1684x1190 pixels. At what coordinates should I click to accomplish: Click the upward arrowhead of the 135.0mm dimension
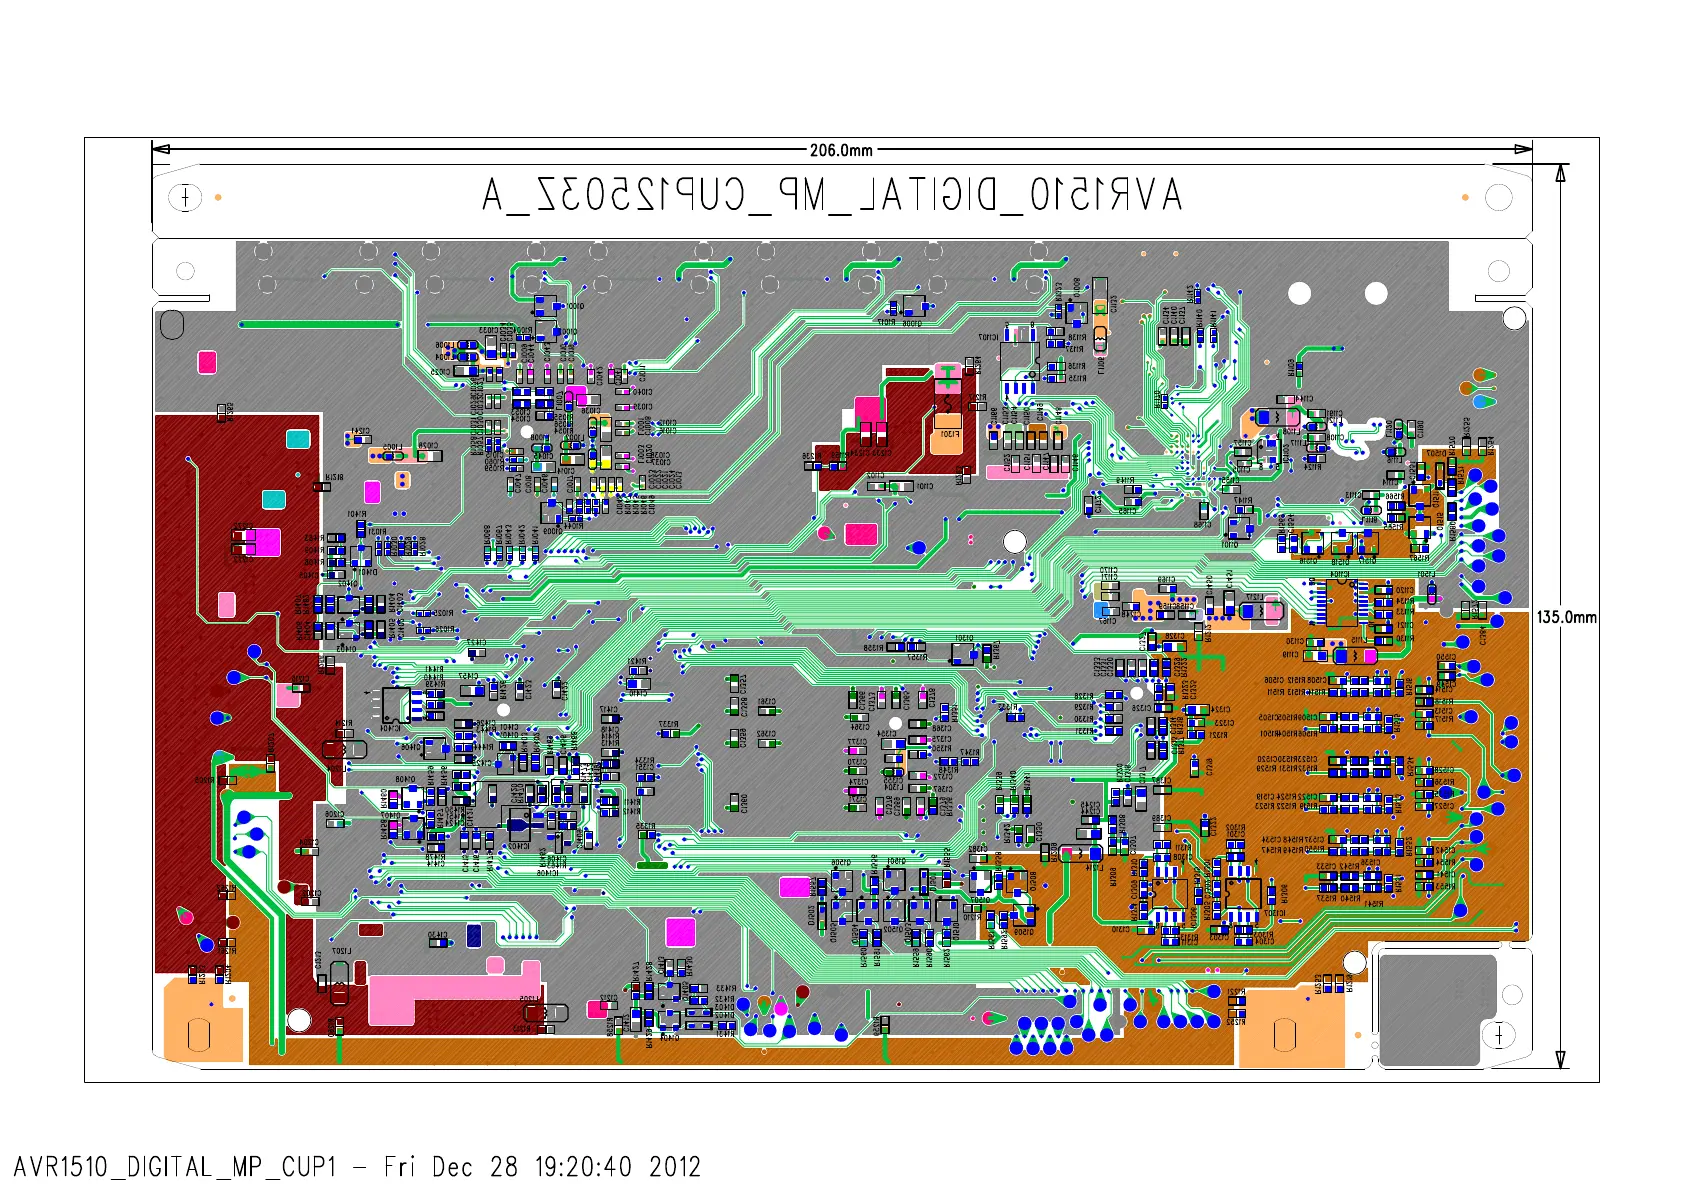1560,174
